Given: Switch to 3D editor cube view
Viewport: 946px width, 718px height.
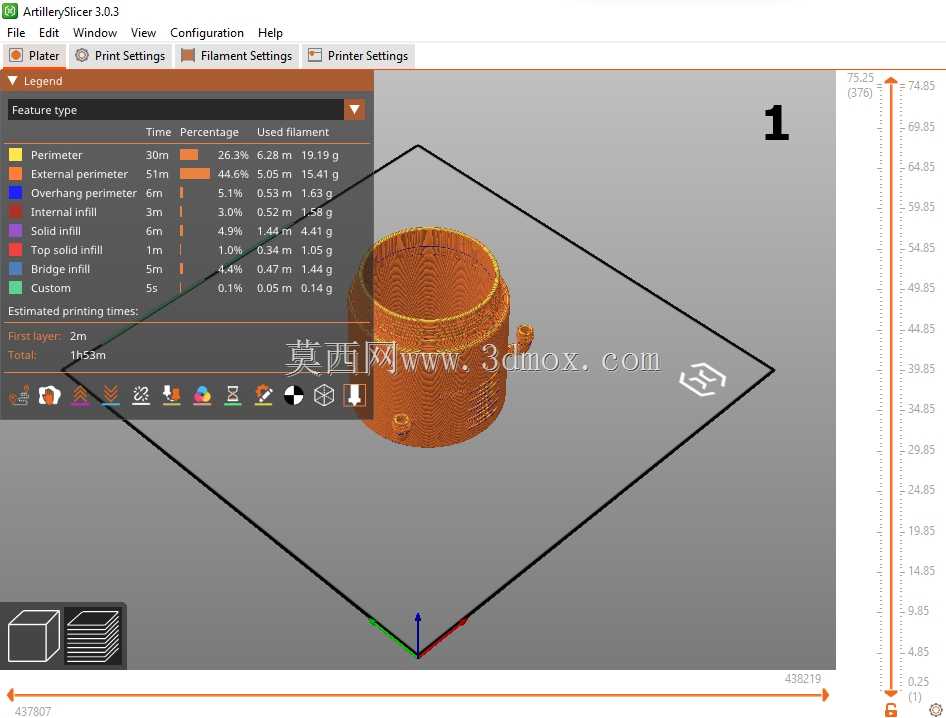Looking at the screenshot, I should (x=33, y=636).
